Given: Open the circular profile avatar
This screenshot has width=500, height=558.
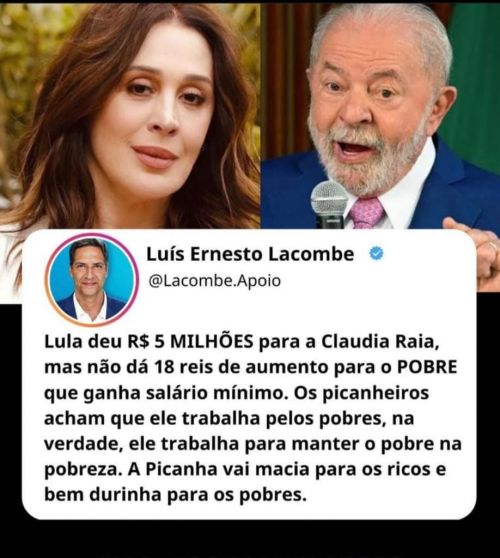Looking at the screenshot, I should tap(93, 280).
